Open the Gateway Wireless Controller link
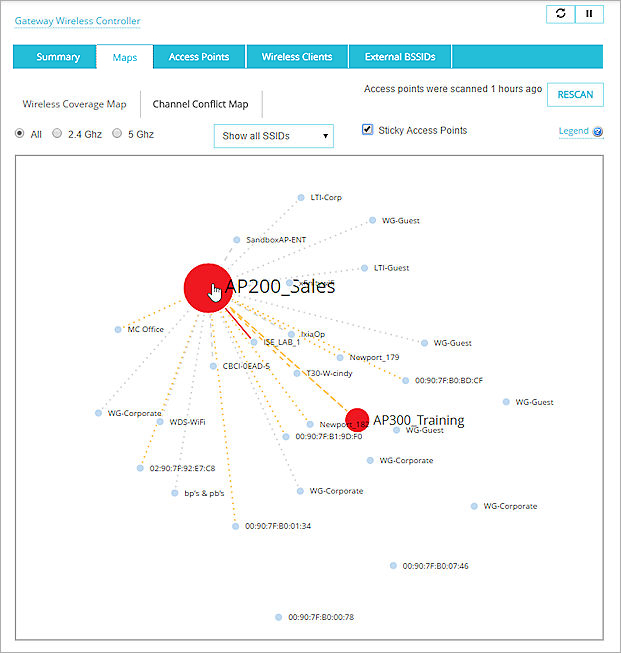The width and height of the screenshot is (621, 653). pyautogui.click(x=77, y=21)
